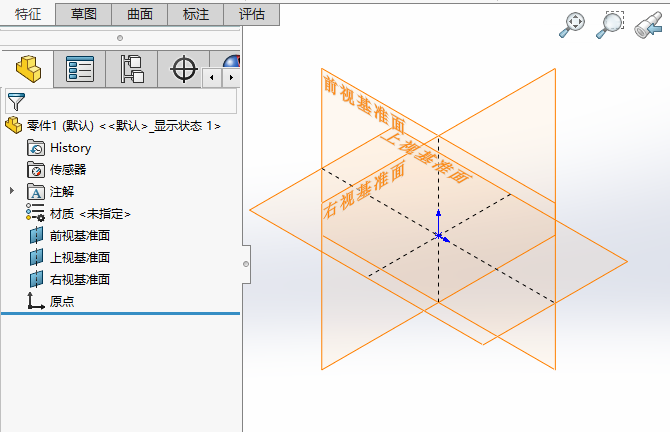This screenshot has height=432, width=670.
Task: Open the FeatureManager design tree tab
Action: [x=28, y=69]
